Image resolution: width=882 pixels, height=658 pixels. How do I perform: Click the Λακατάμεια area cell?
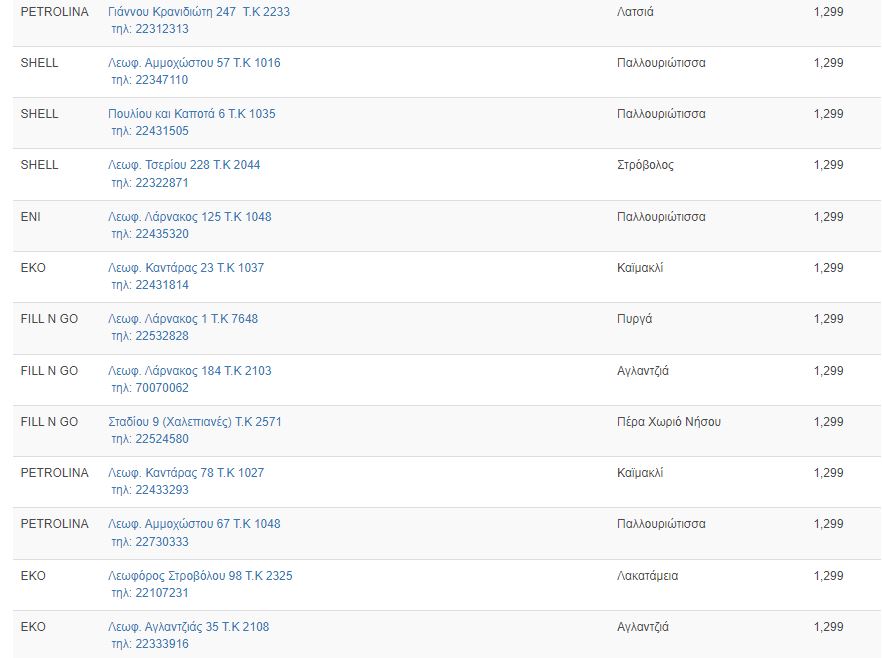pos(647,576)
